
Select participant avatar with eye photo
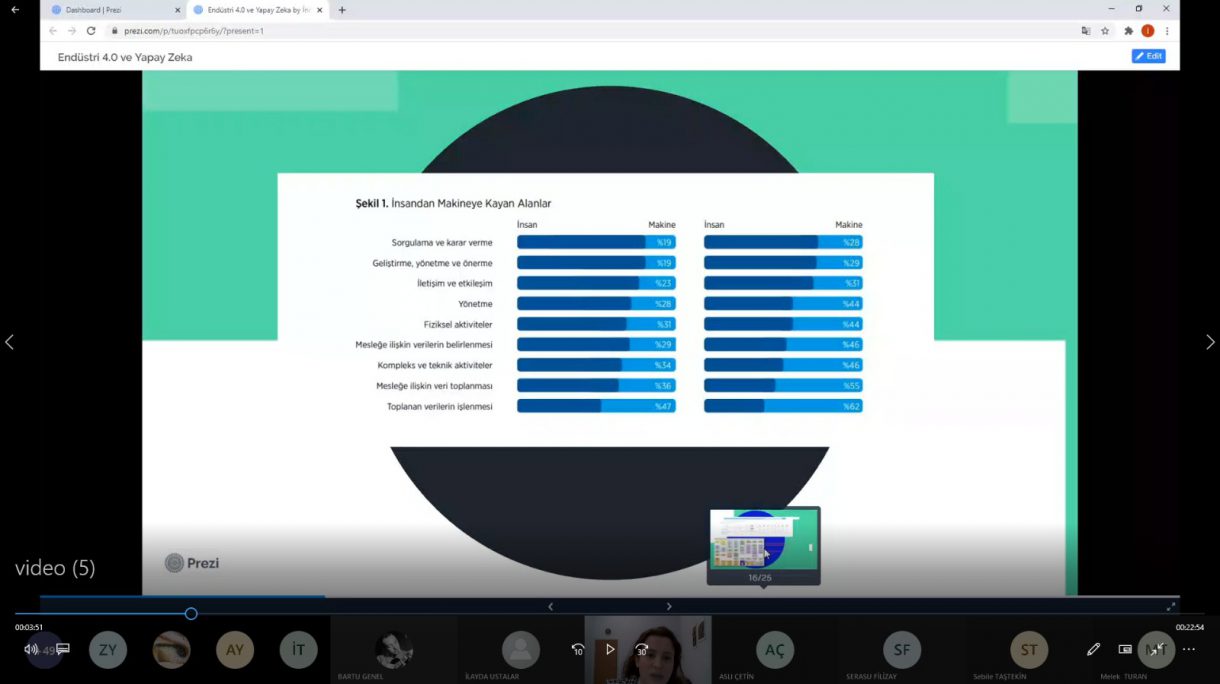[x=171, y=650]
